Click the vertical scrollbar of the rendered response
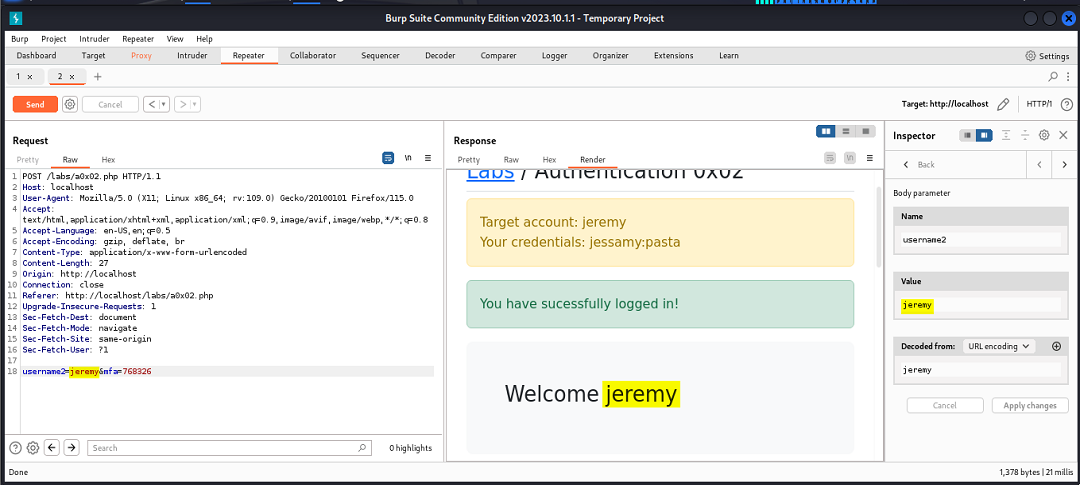1080x485 pixels. (x=879, y=227)
